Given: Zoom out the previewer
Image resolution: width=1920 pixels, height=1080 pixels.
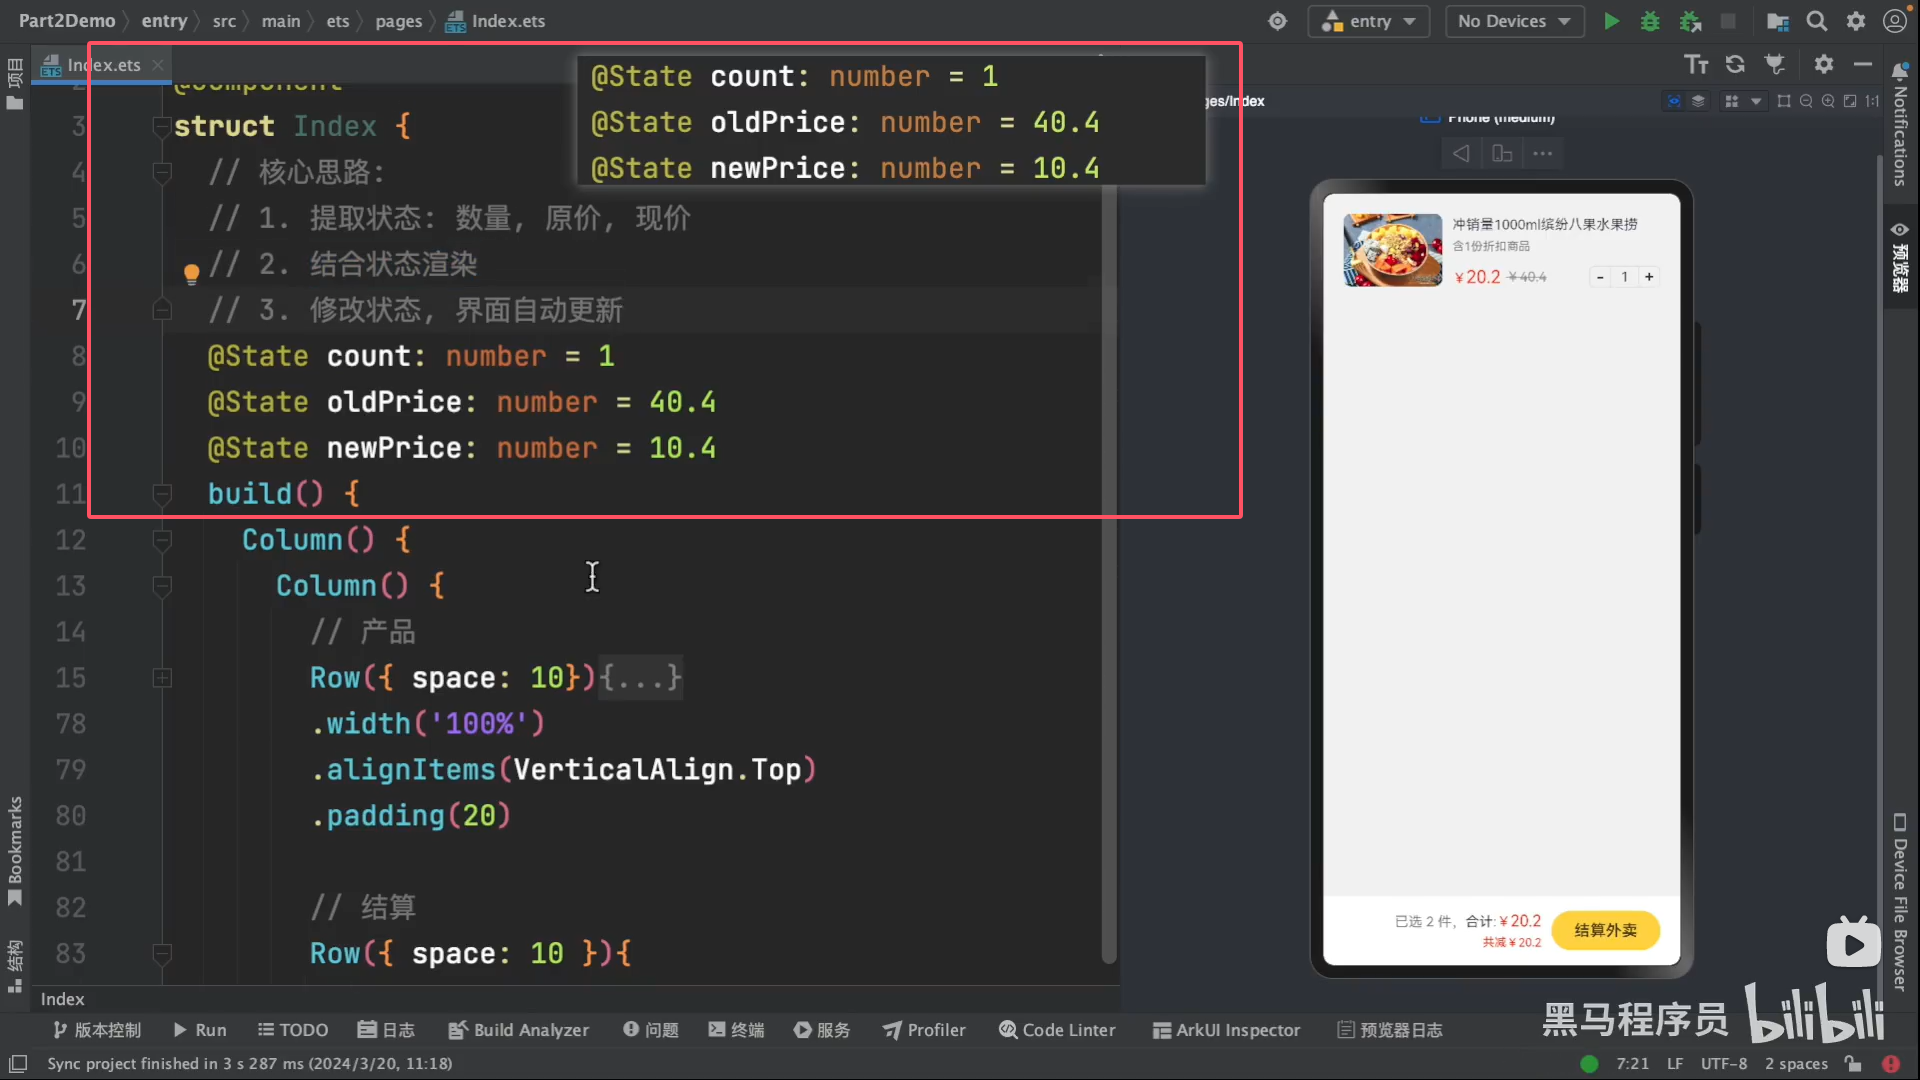Looking at the screenshot, I should point(1806,101).
